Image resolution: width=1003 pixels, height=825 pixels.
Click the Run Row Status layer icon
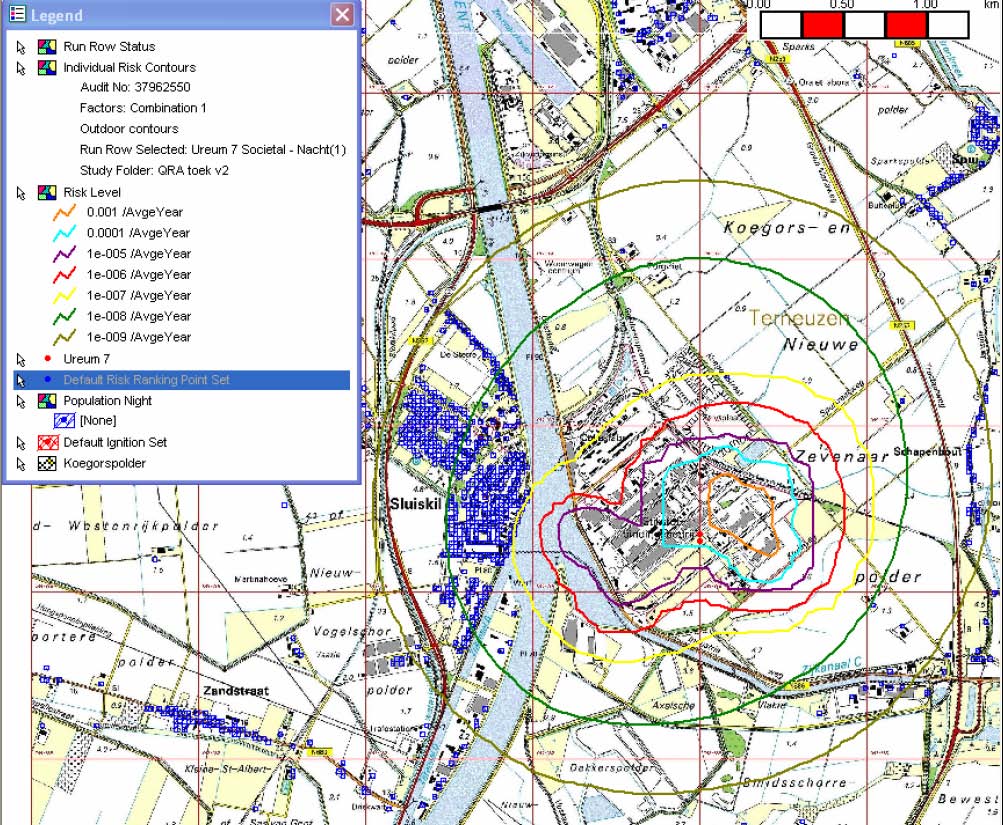(x=47, y=47)
